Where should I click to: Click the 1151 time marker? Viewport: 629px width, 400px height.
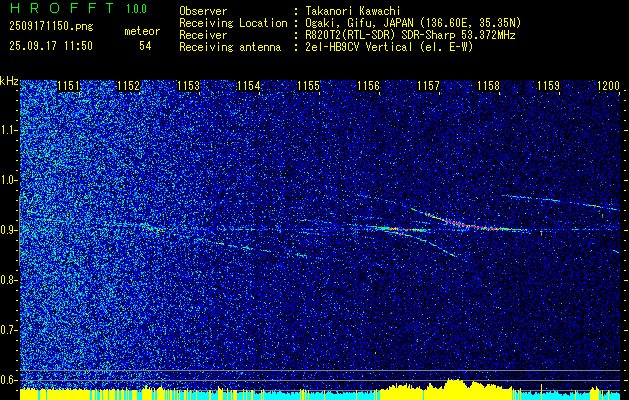pos(69,86)
